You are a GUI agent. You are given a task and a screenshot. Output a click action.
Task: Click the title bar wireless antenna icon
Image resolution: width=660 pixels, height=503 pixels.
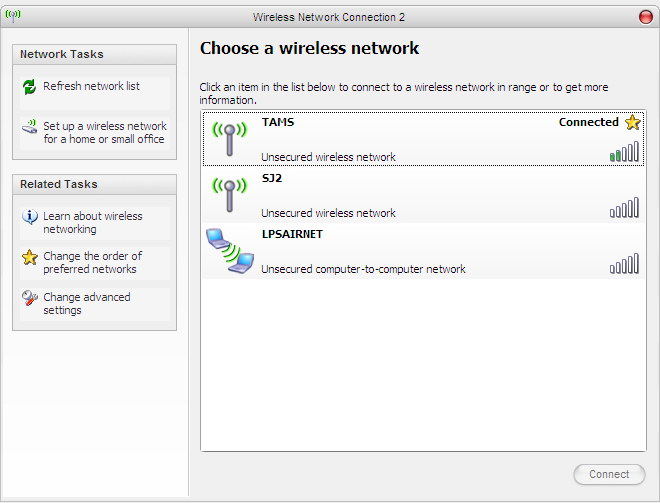(13, 16)
